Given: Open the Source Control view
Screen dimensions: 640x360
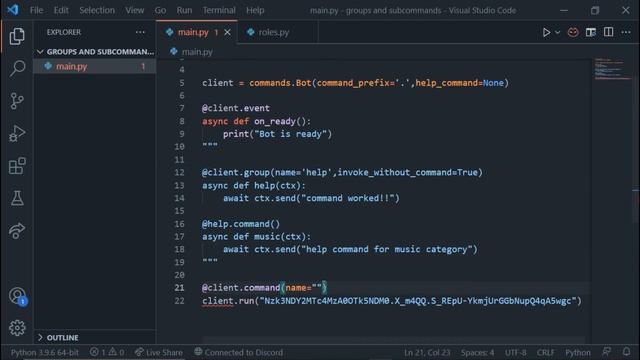Looking at the screenshot, I should point(17,101).
